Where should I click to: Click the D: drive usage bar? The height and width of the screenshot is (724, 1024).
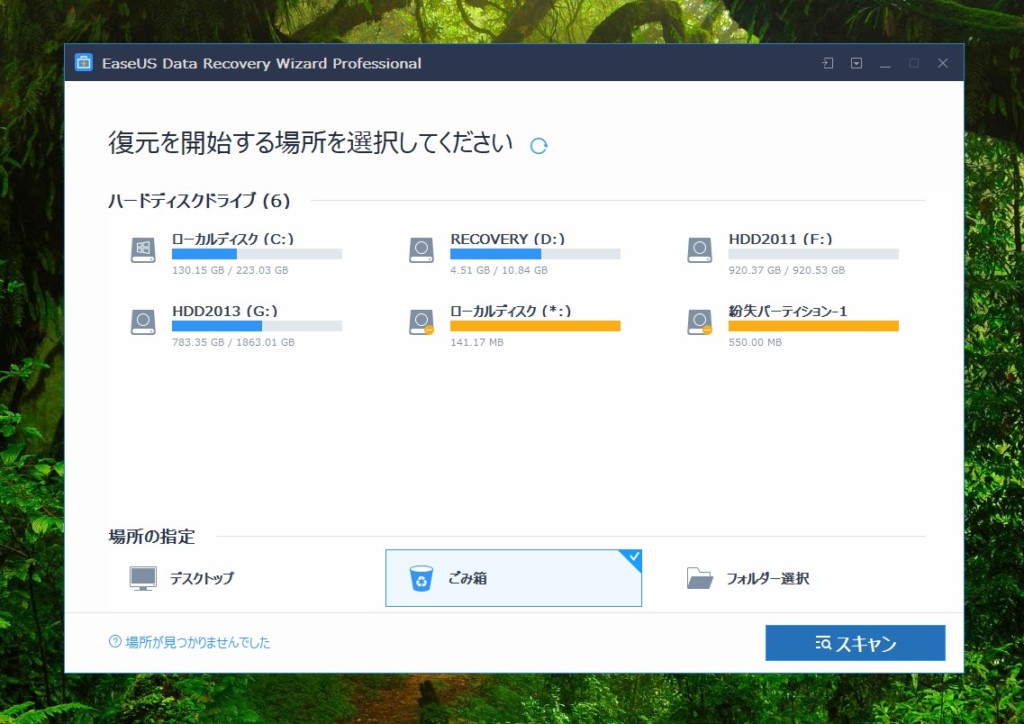(x=535, y=254)
